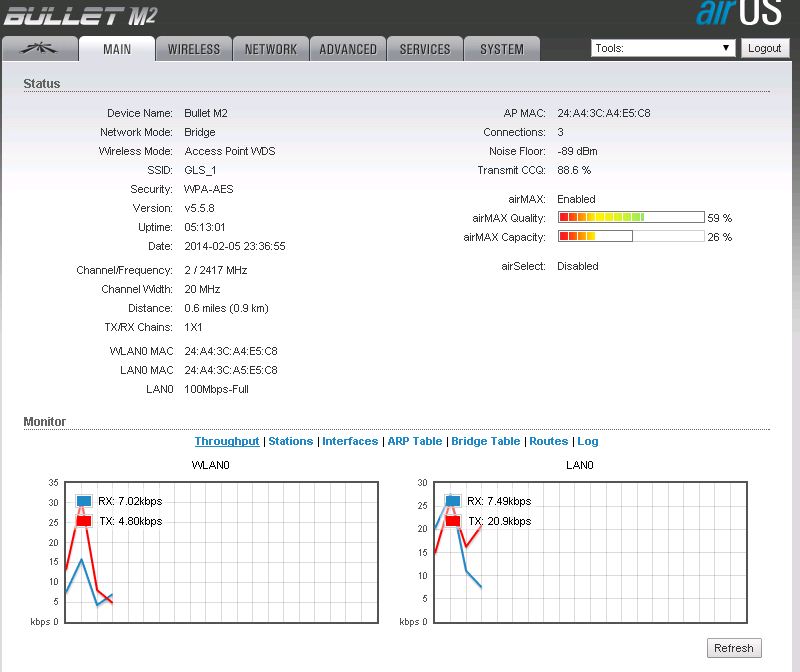Image resolution: width=800 pixels, height=672 pixels.
Task: Click the Noise Floor value -89 dBm
Action: pyautogui.click(x=577, y=152)
